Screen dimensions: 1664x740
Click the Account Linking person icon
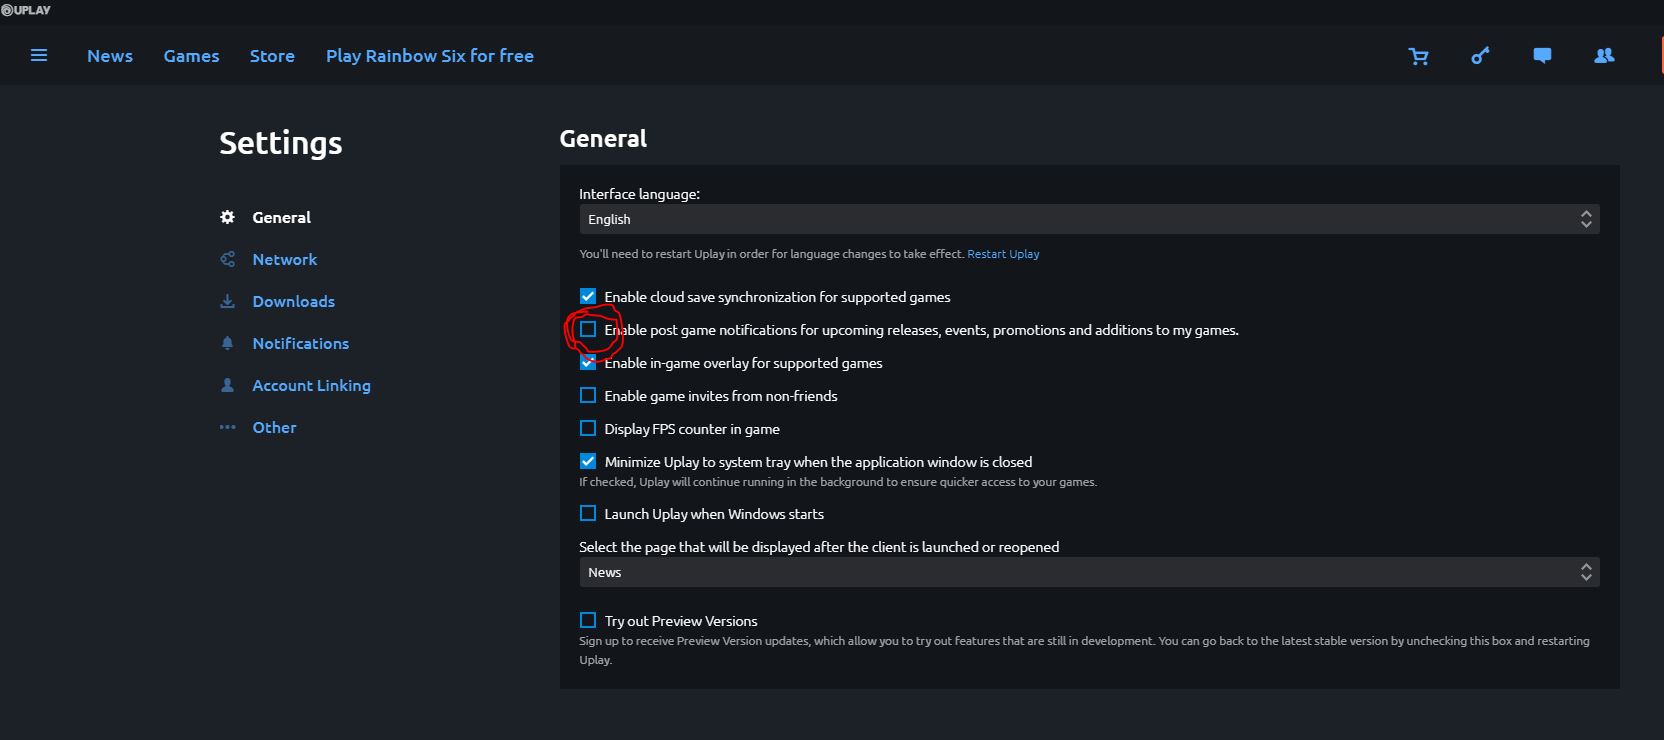pos(228,385)
